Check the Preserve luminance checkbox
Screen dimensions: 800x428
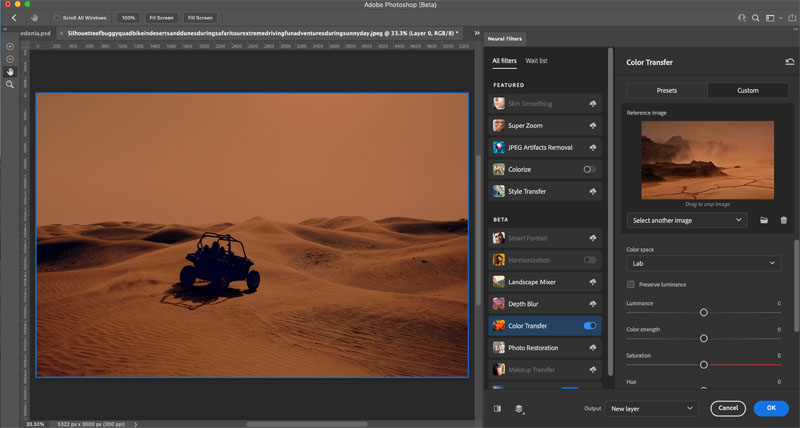(631, 284)
